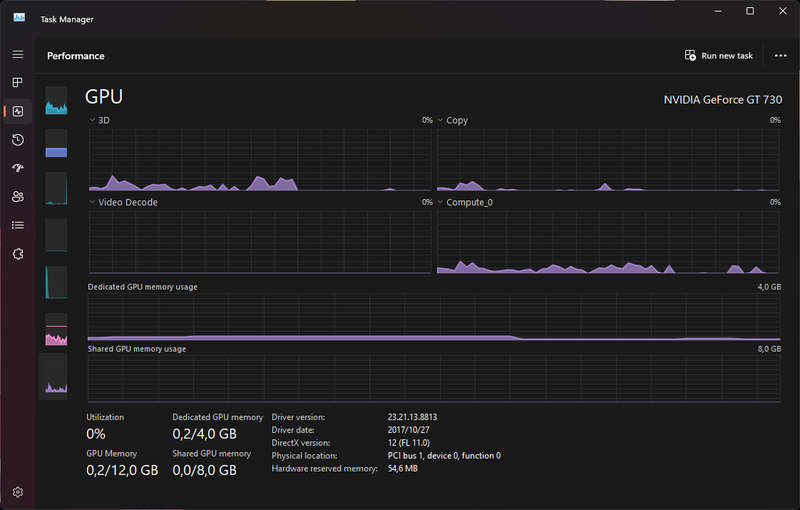The image size is (800, 510).
Task: Open the hamburger navigation menu
Action: pos(18,54)
